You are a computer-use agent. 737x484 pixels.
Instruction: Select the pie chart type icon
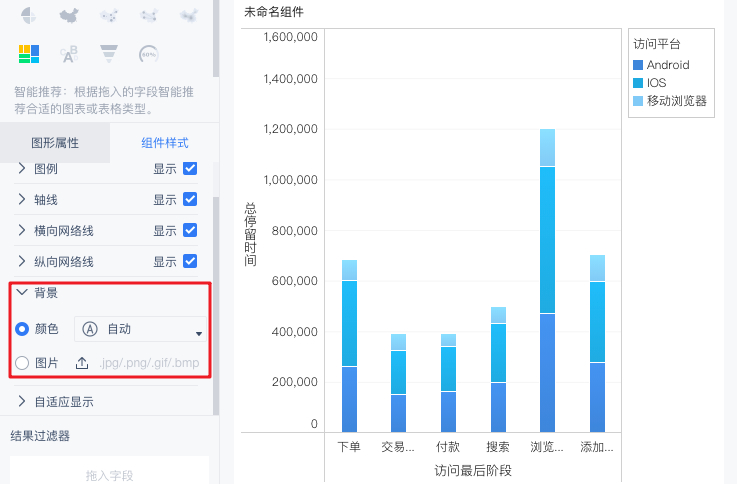point(29,16)
